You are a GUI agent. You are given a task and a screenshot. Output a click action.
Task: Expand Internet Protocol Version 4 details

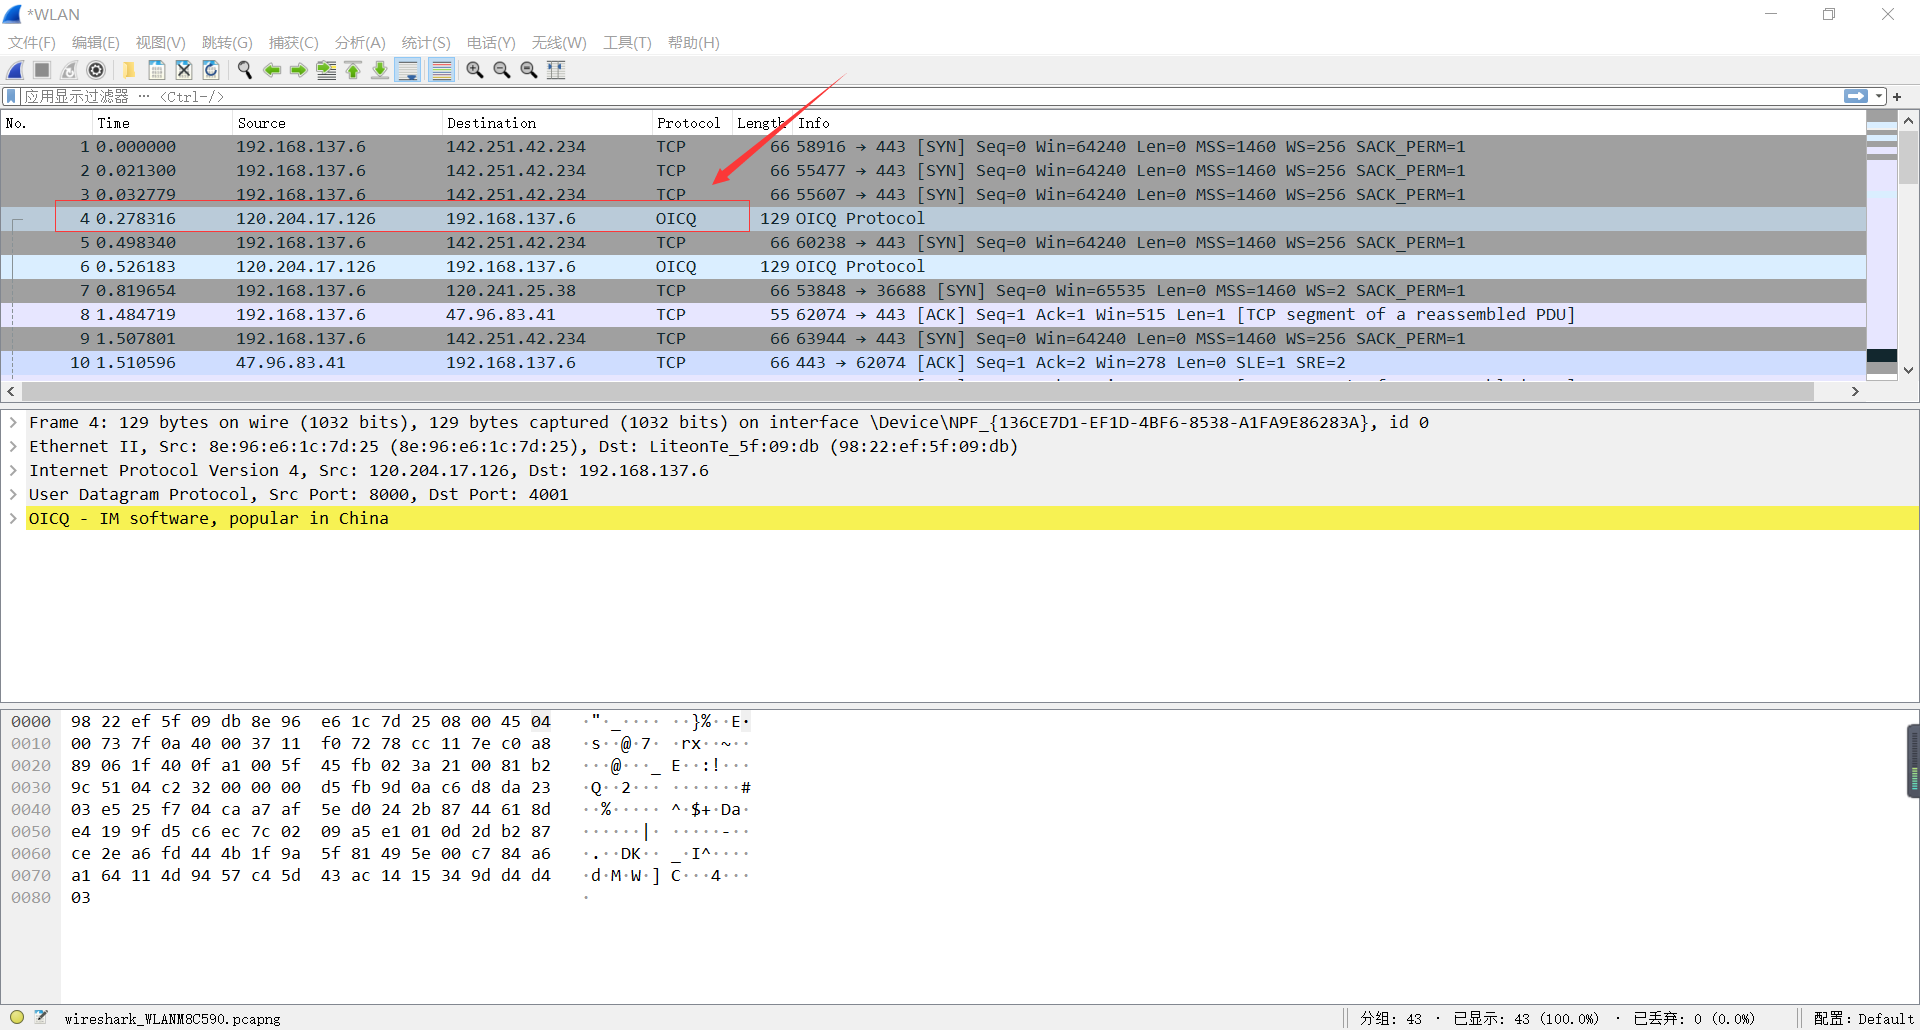pos(13,471)
